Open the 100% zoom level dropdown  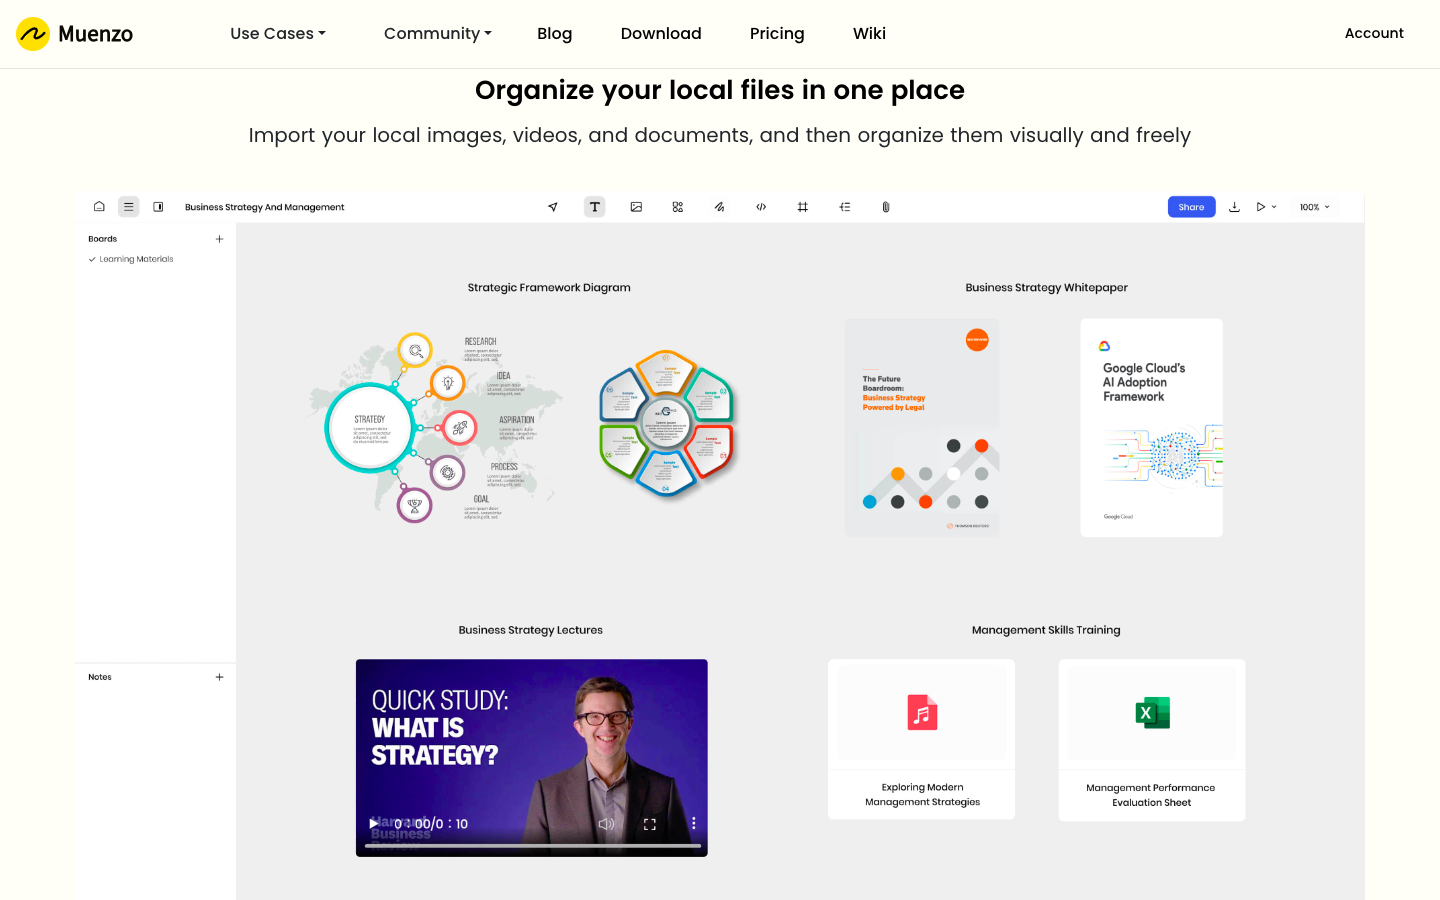(x=1314, y=207)
